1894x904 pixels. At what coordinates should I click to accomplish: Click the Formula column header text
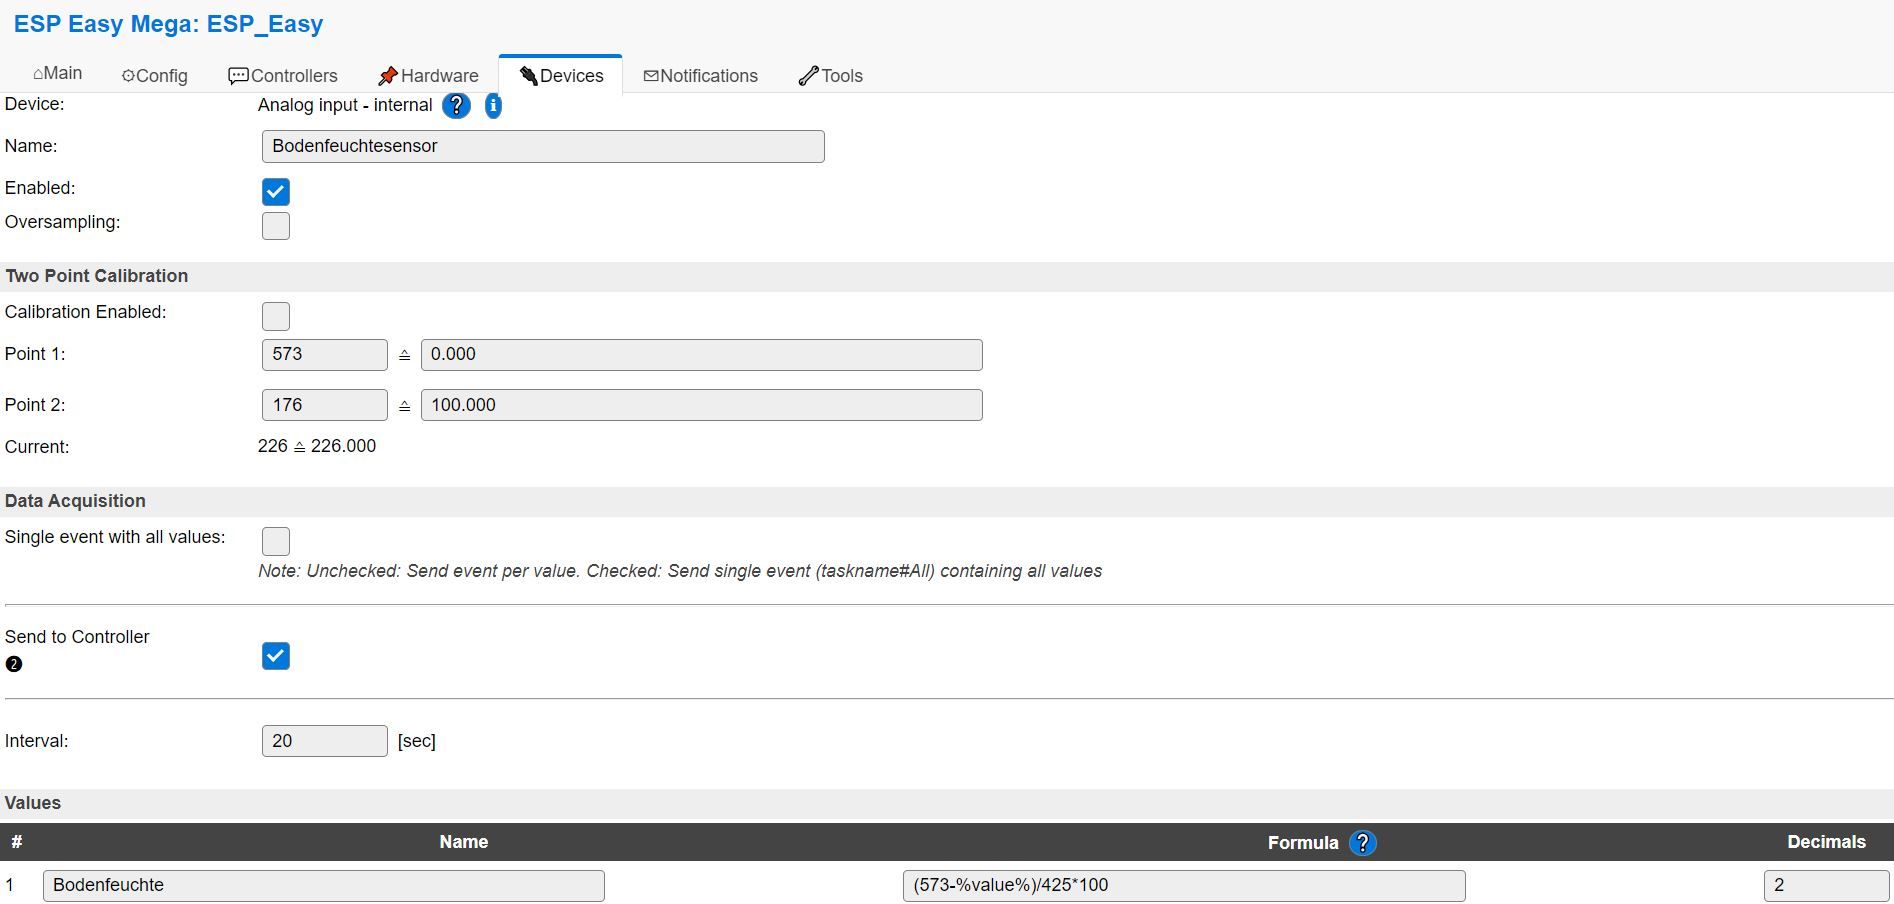(1303, 843)
